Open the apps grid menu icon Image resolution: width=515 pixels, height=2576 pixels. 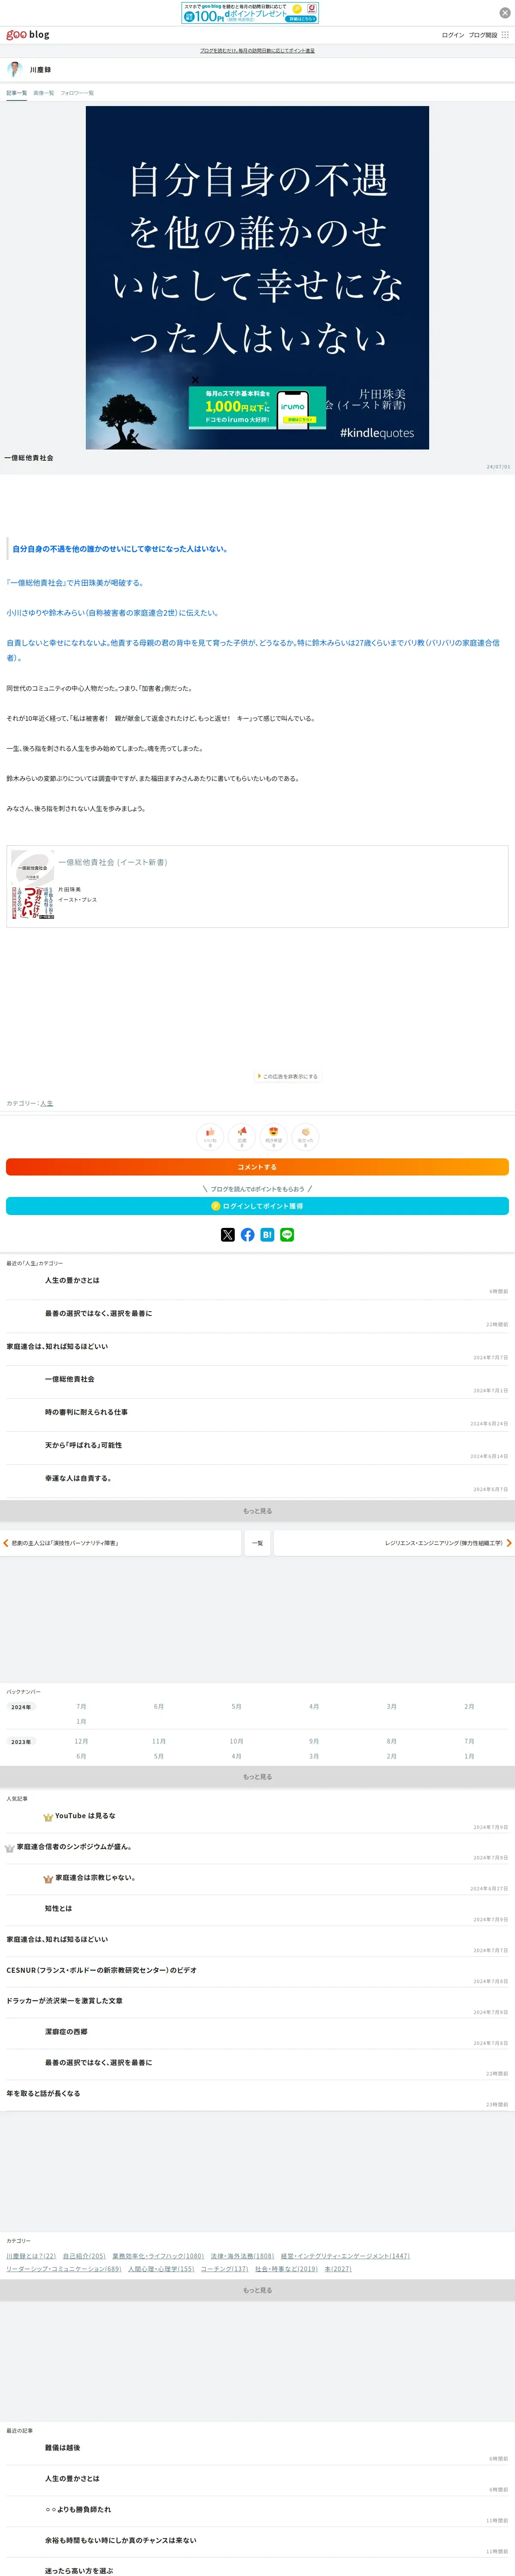505,35
